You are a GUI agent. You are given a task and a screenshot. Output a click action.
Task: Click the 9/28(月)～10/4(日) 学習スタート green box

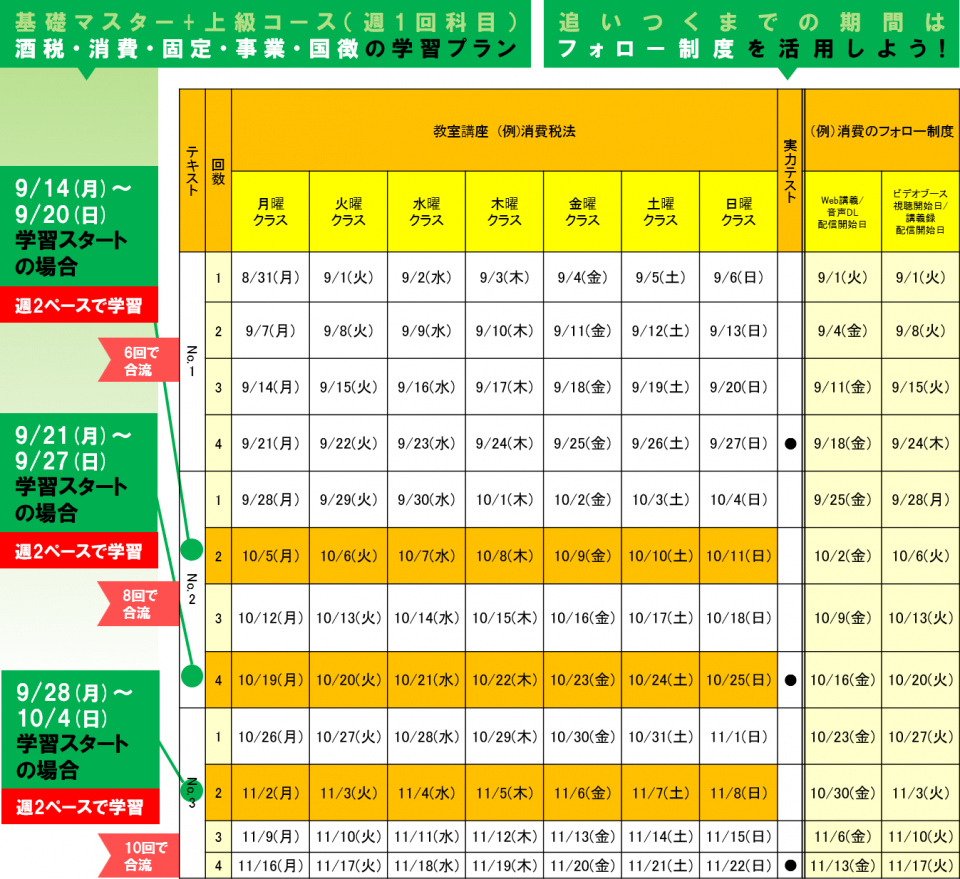[79, 731]
